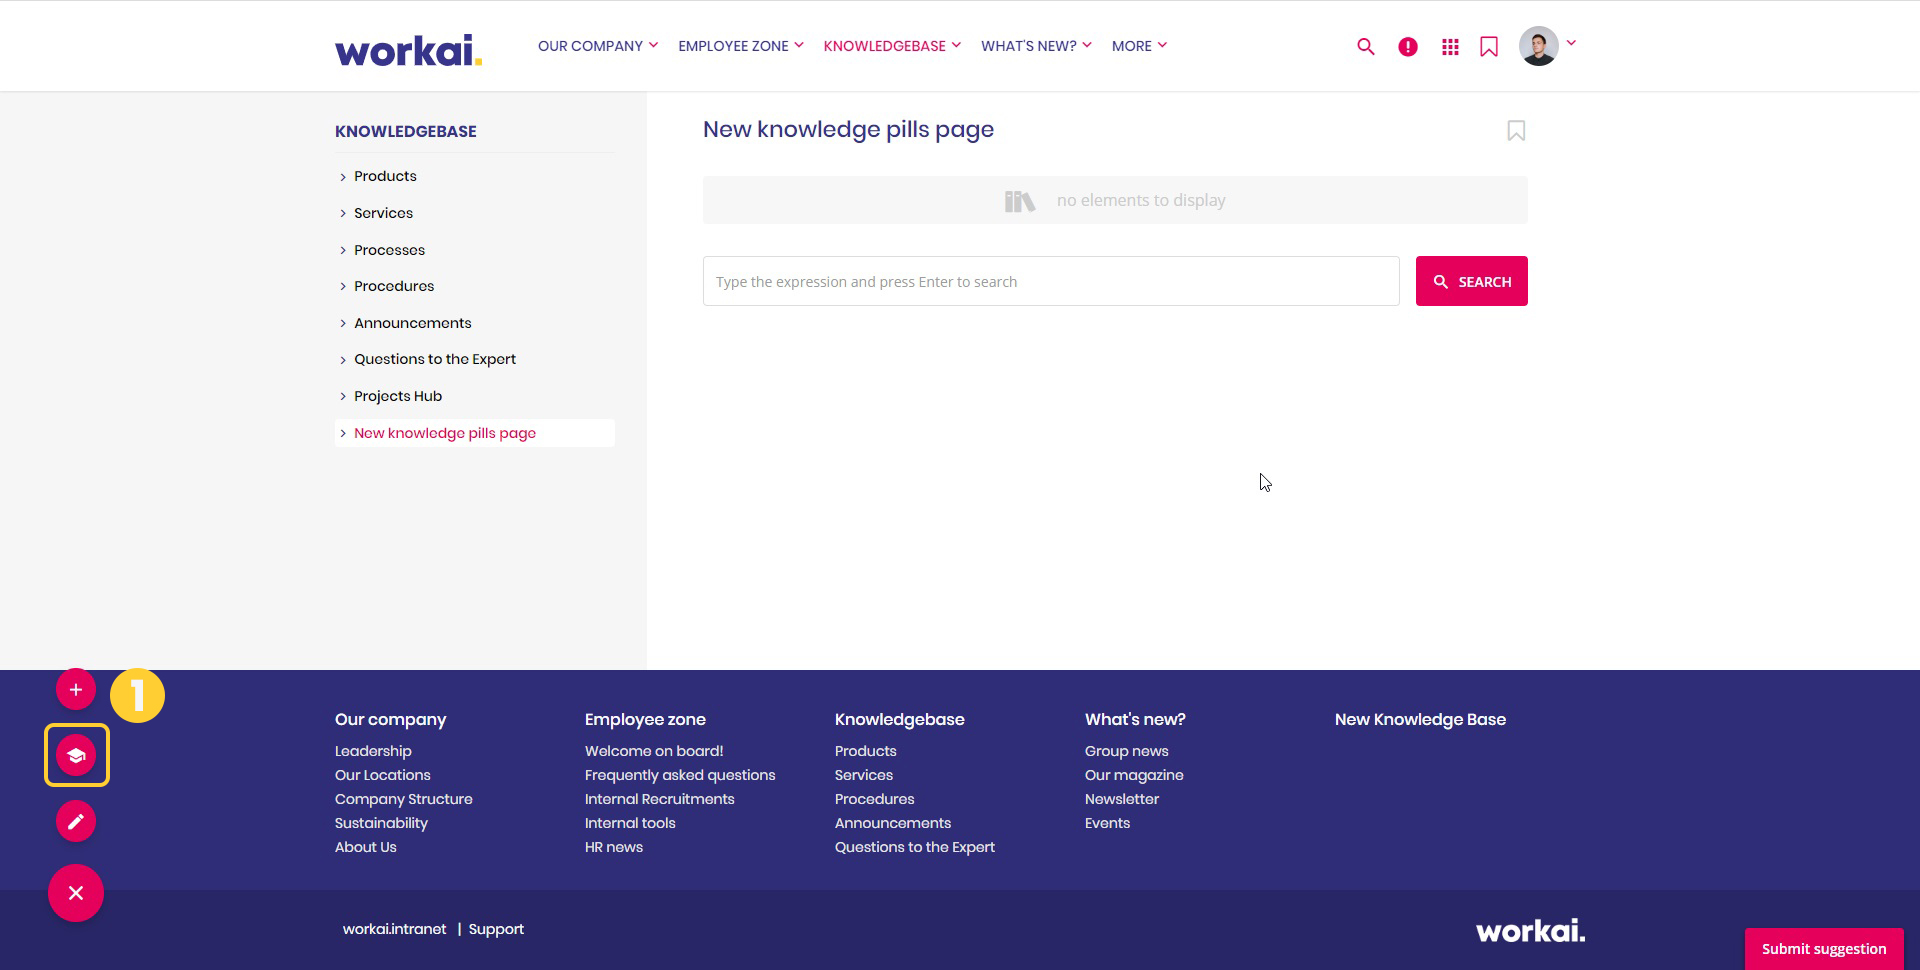Open the Sustainability footer link

(381, 823)
